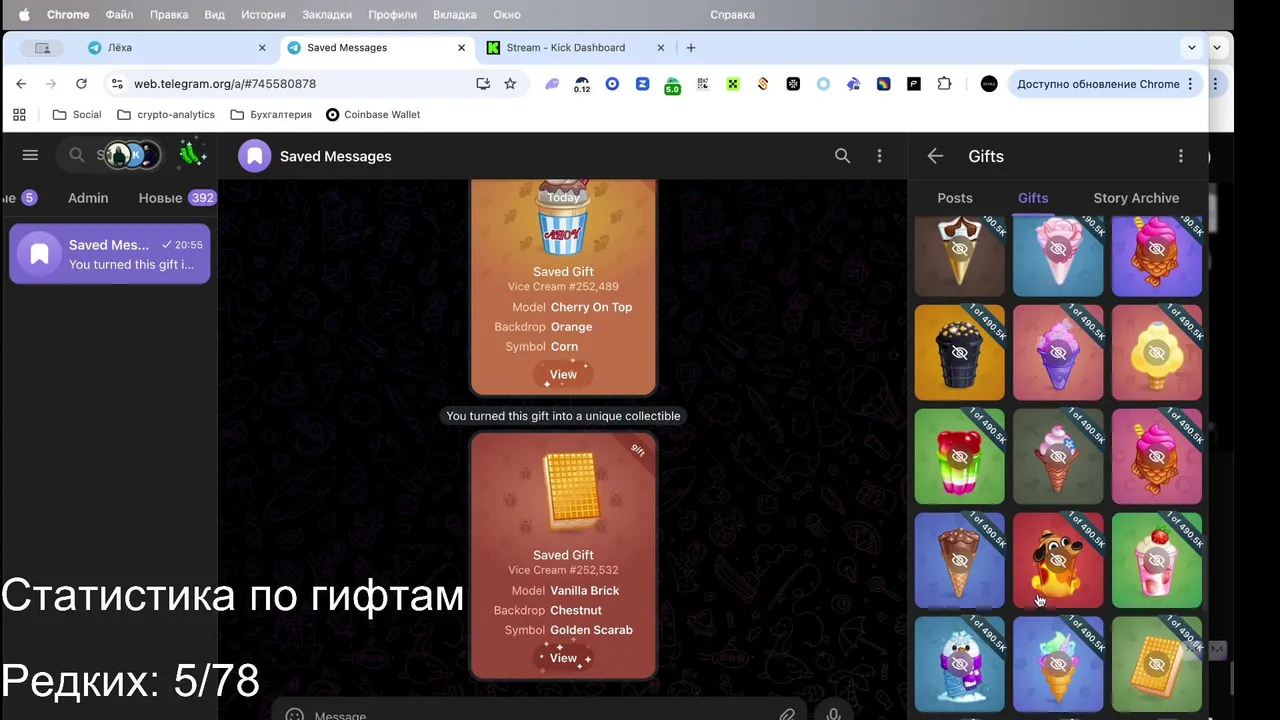
Task: Click the Message input field
Action: coord(540,715)
